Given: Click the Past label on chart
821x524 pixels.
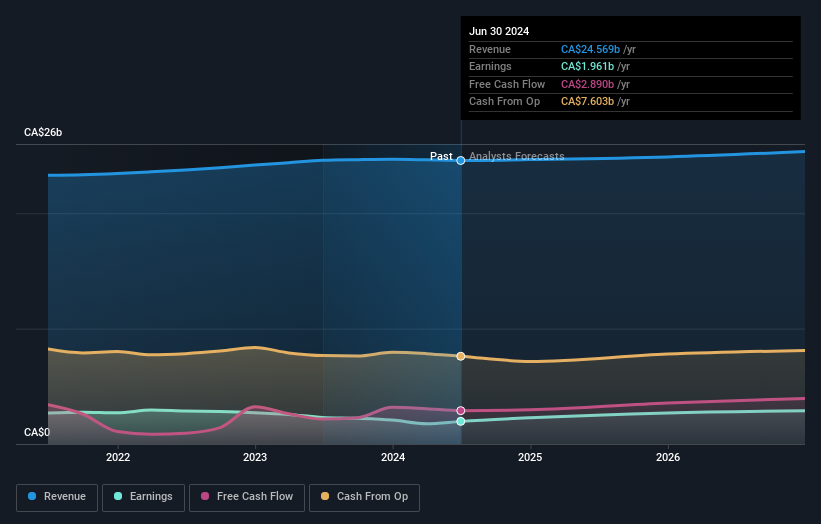Looking at the screenshot, I should pos(441,156).
